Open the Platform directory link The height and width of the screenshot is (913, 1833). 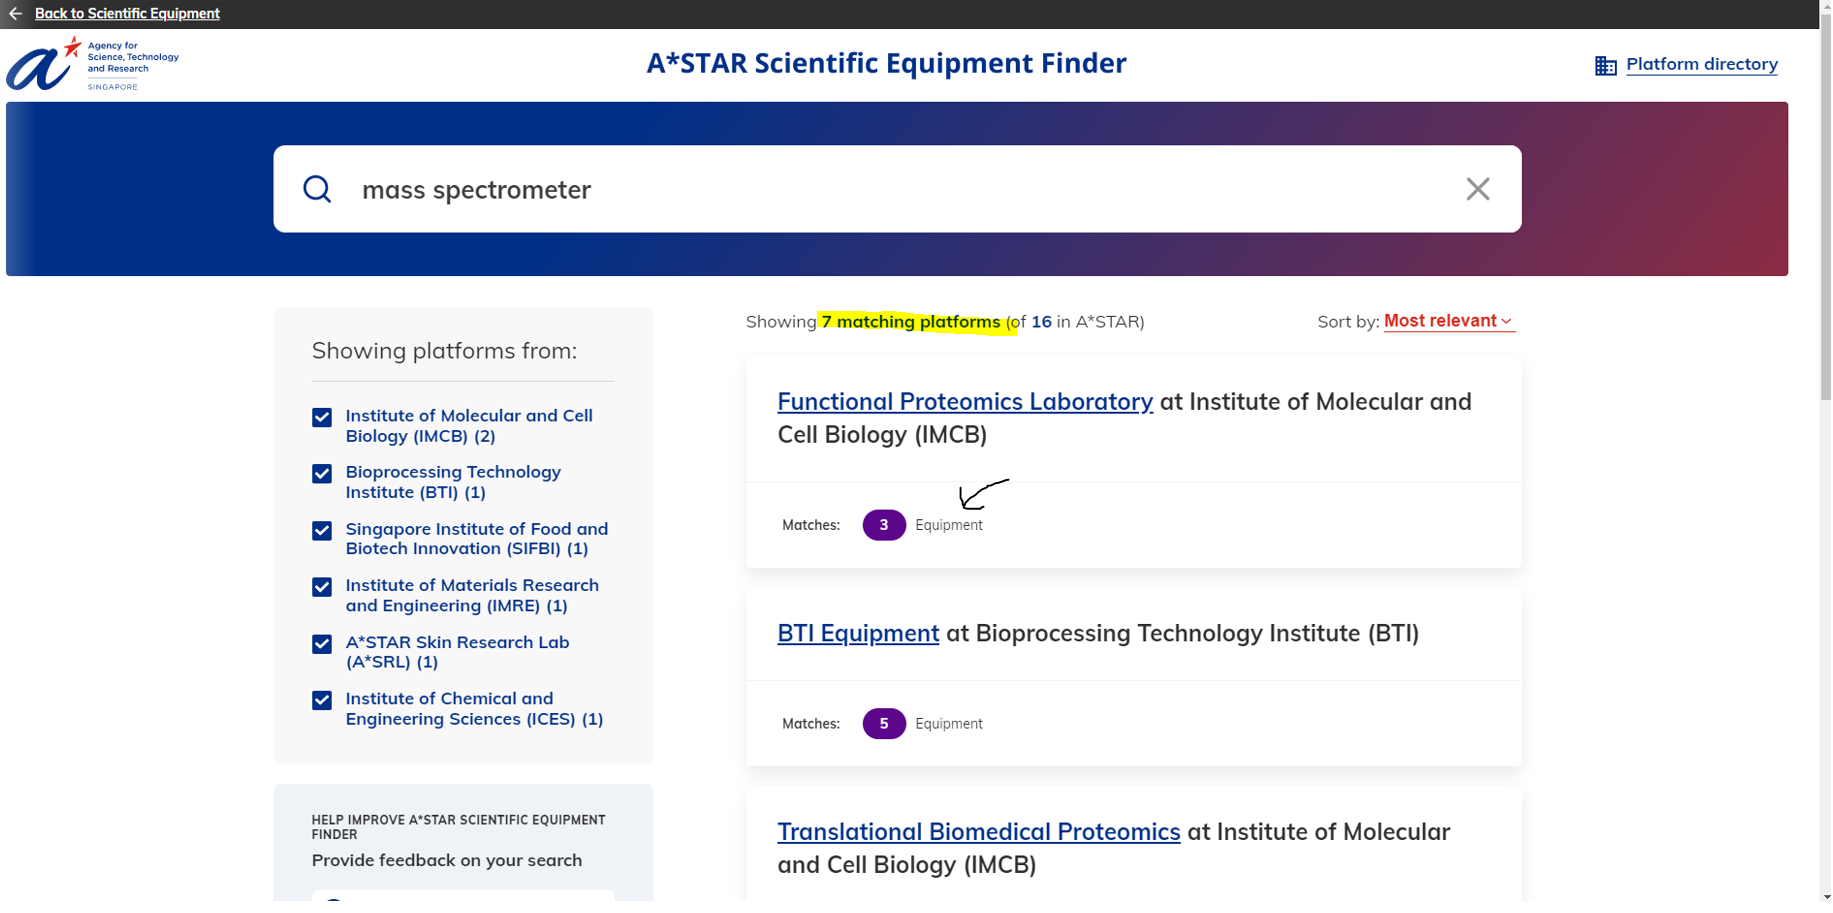click(1701, 64)
